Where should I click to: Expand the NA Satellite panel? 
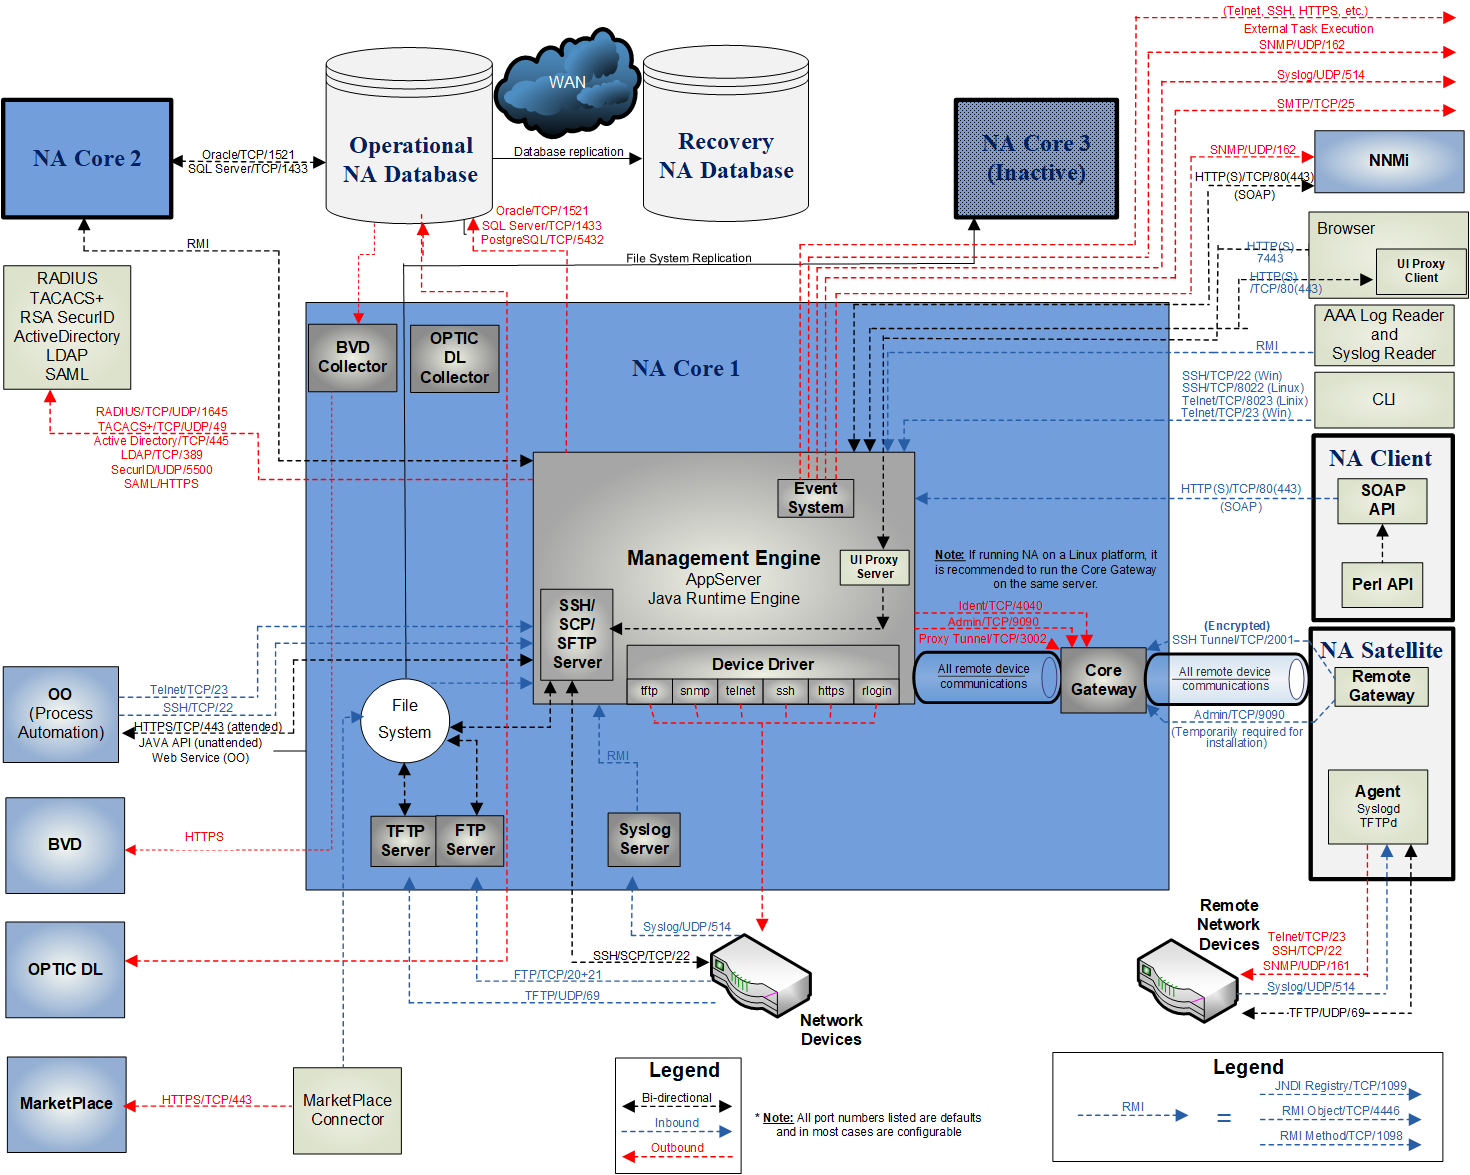tap(1383, 650)
